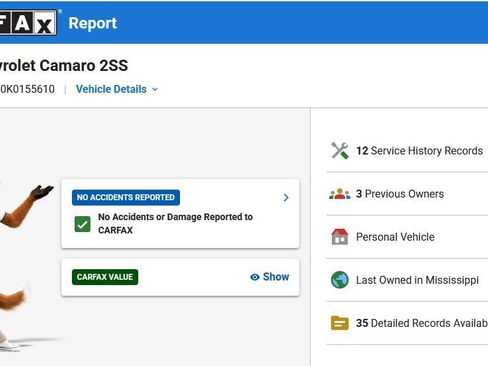Image resolution: width=488 pixels, height=366 pixels.
Task: Click the CARFAX logo in header
Action: (28, 22)
